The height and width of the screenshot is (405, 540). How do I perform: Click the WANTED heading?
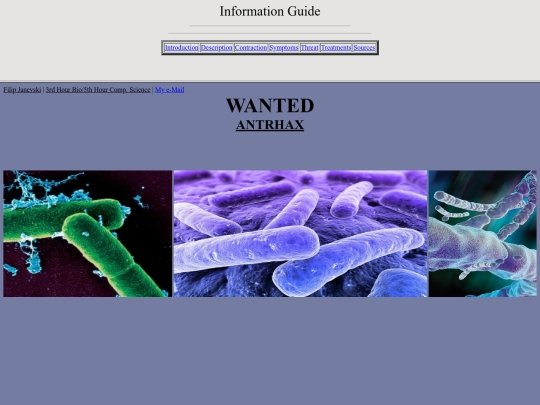[270, 105]
